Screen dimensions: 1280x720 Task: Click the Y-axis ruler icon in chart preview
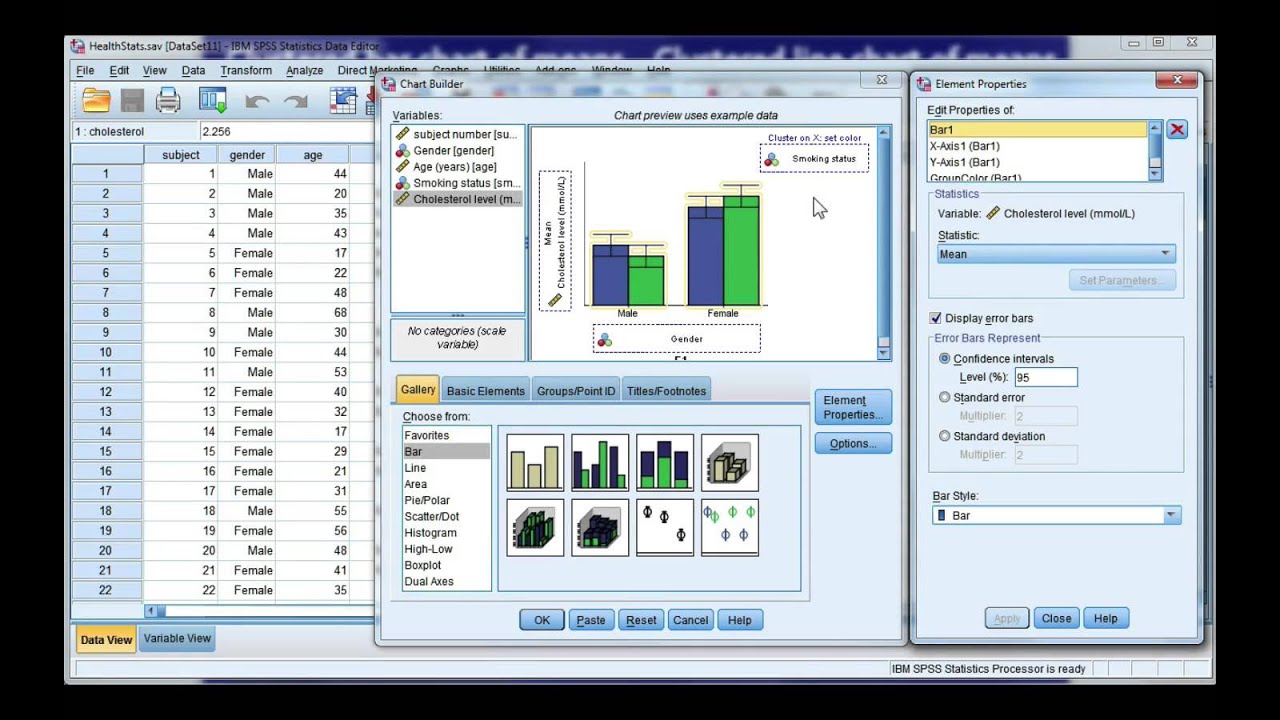555,300
